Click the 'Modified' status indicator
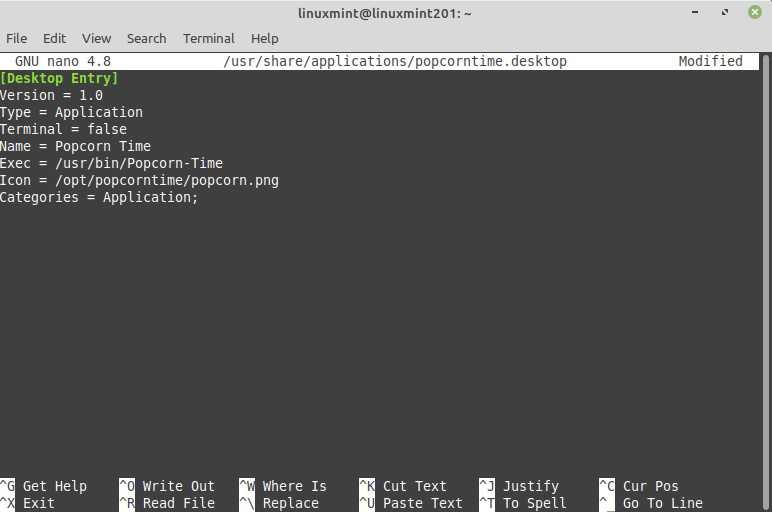Screen dimensions: 772x512 [x=710, y=61]
